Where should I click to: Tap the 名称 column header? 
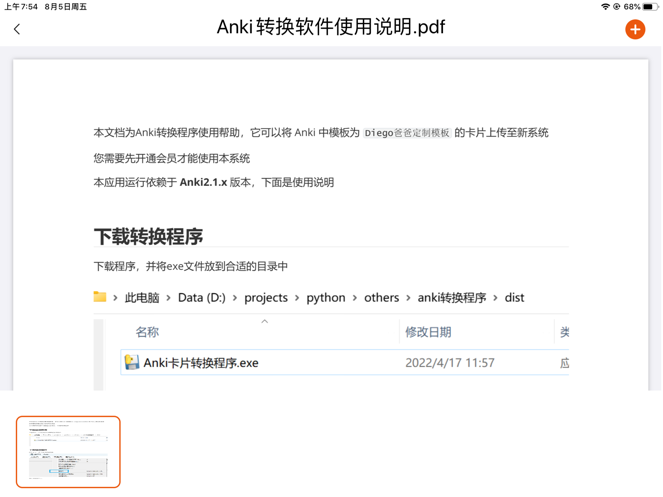click(147, 332)
